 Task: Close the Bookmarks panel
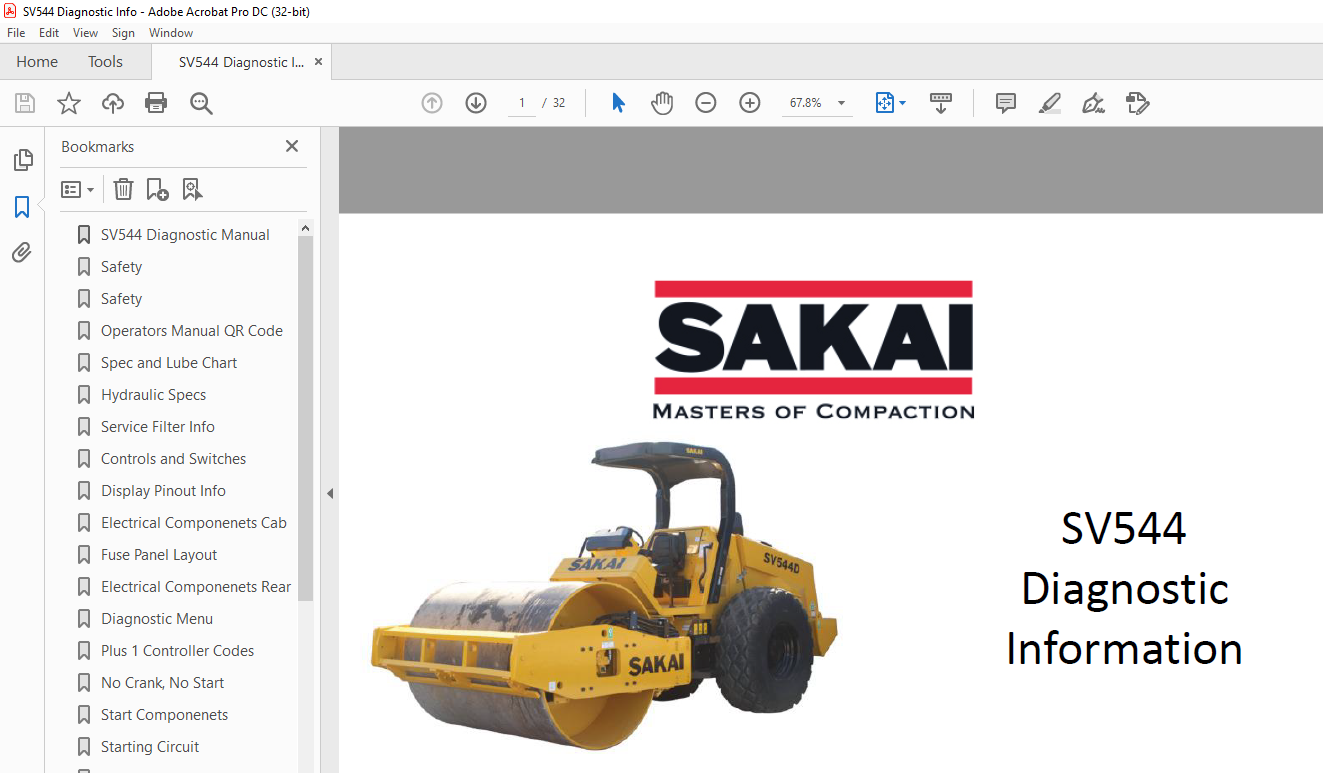pos(292,146)
